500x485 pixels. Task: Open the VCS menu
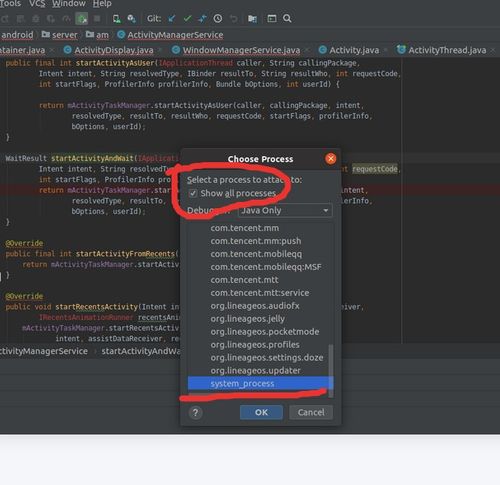point(37,4)
